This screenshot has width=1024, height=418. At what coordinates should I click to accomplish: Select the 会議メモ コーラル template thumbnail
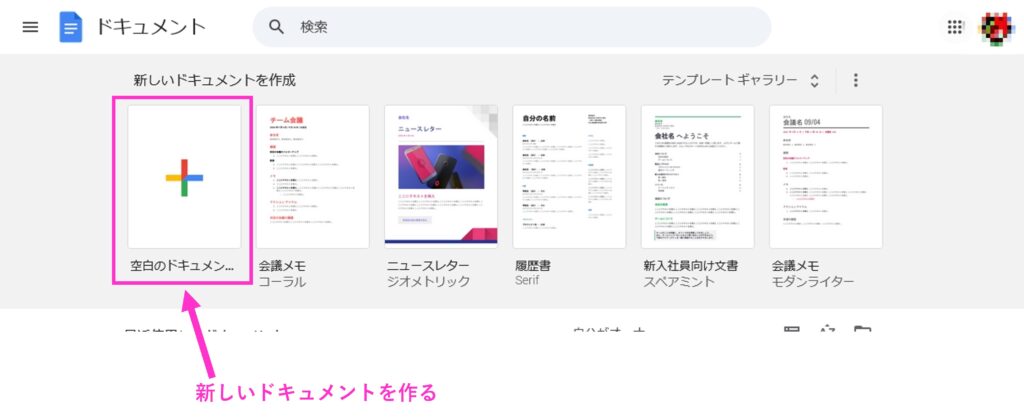tap(313, 177)
